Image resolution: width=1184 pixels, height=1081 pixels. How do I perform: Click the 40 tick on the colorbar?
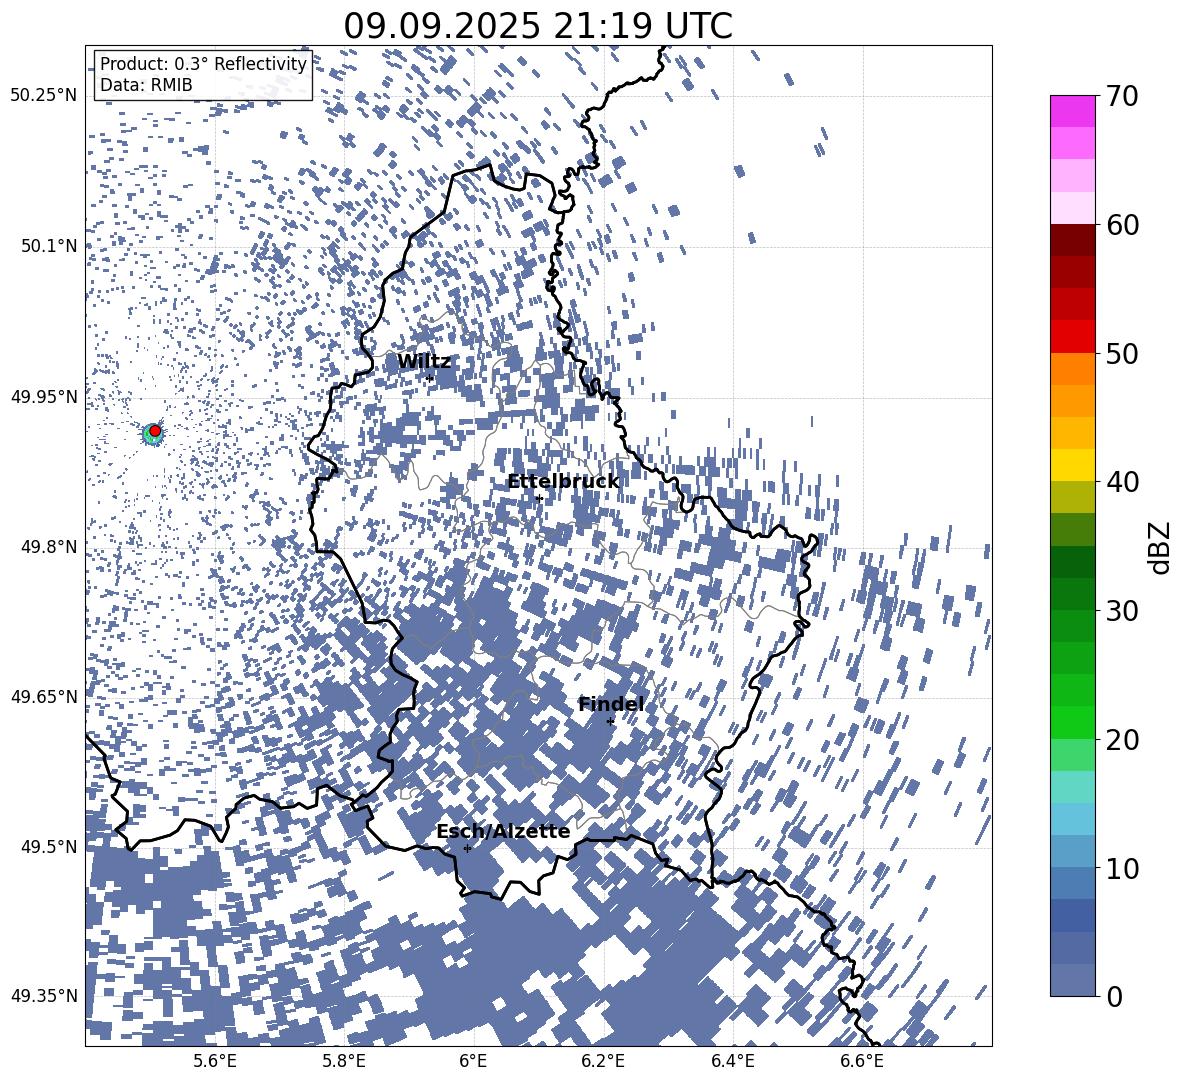click(1122, 482)
